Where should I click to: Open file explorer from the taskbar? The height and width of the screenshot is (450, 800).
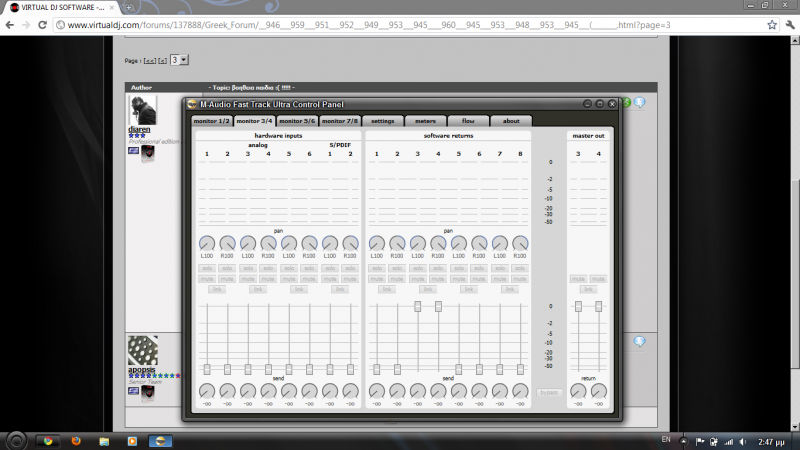(104, 441)
